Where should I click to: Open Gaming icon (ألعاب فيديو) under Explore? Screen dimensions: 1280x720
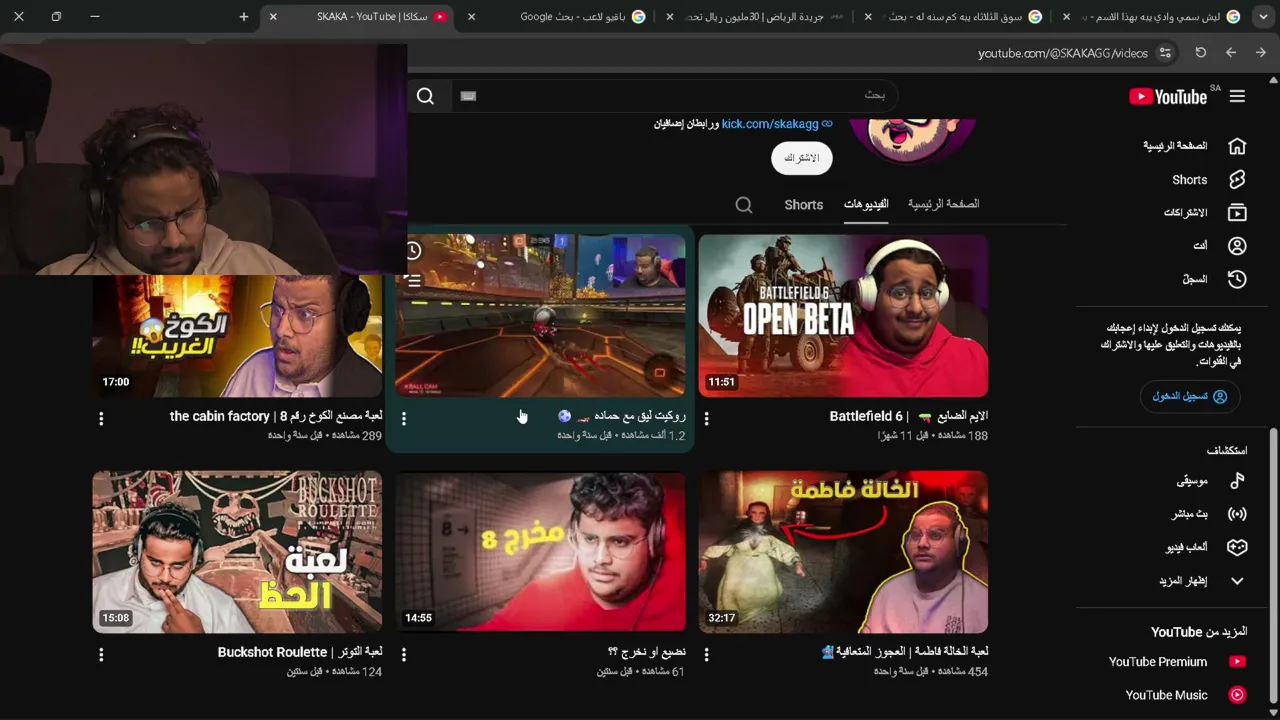[1237, 547]
